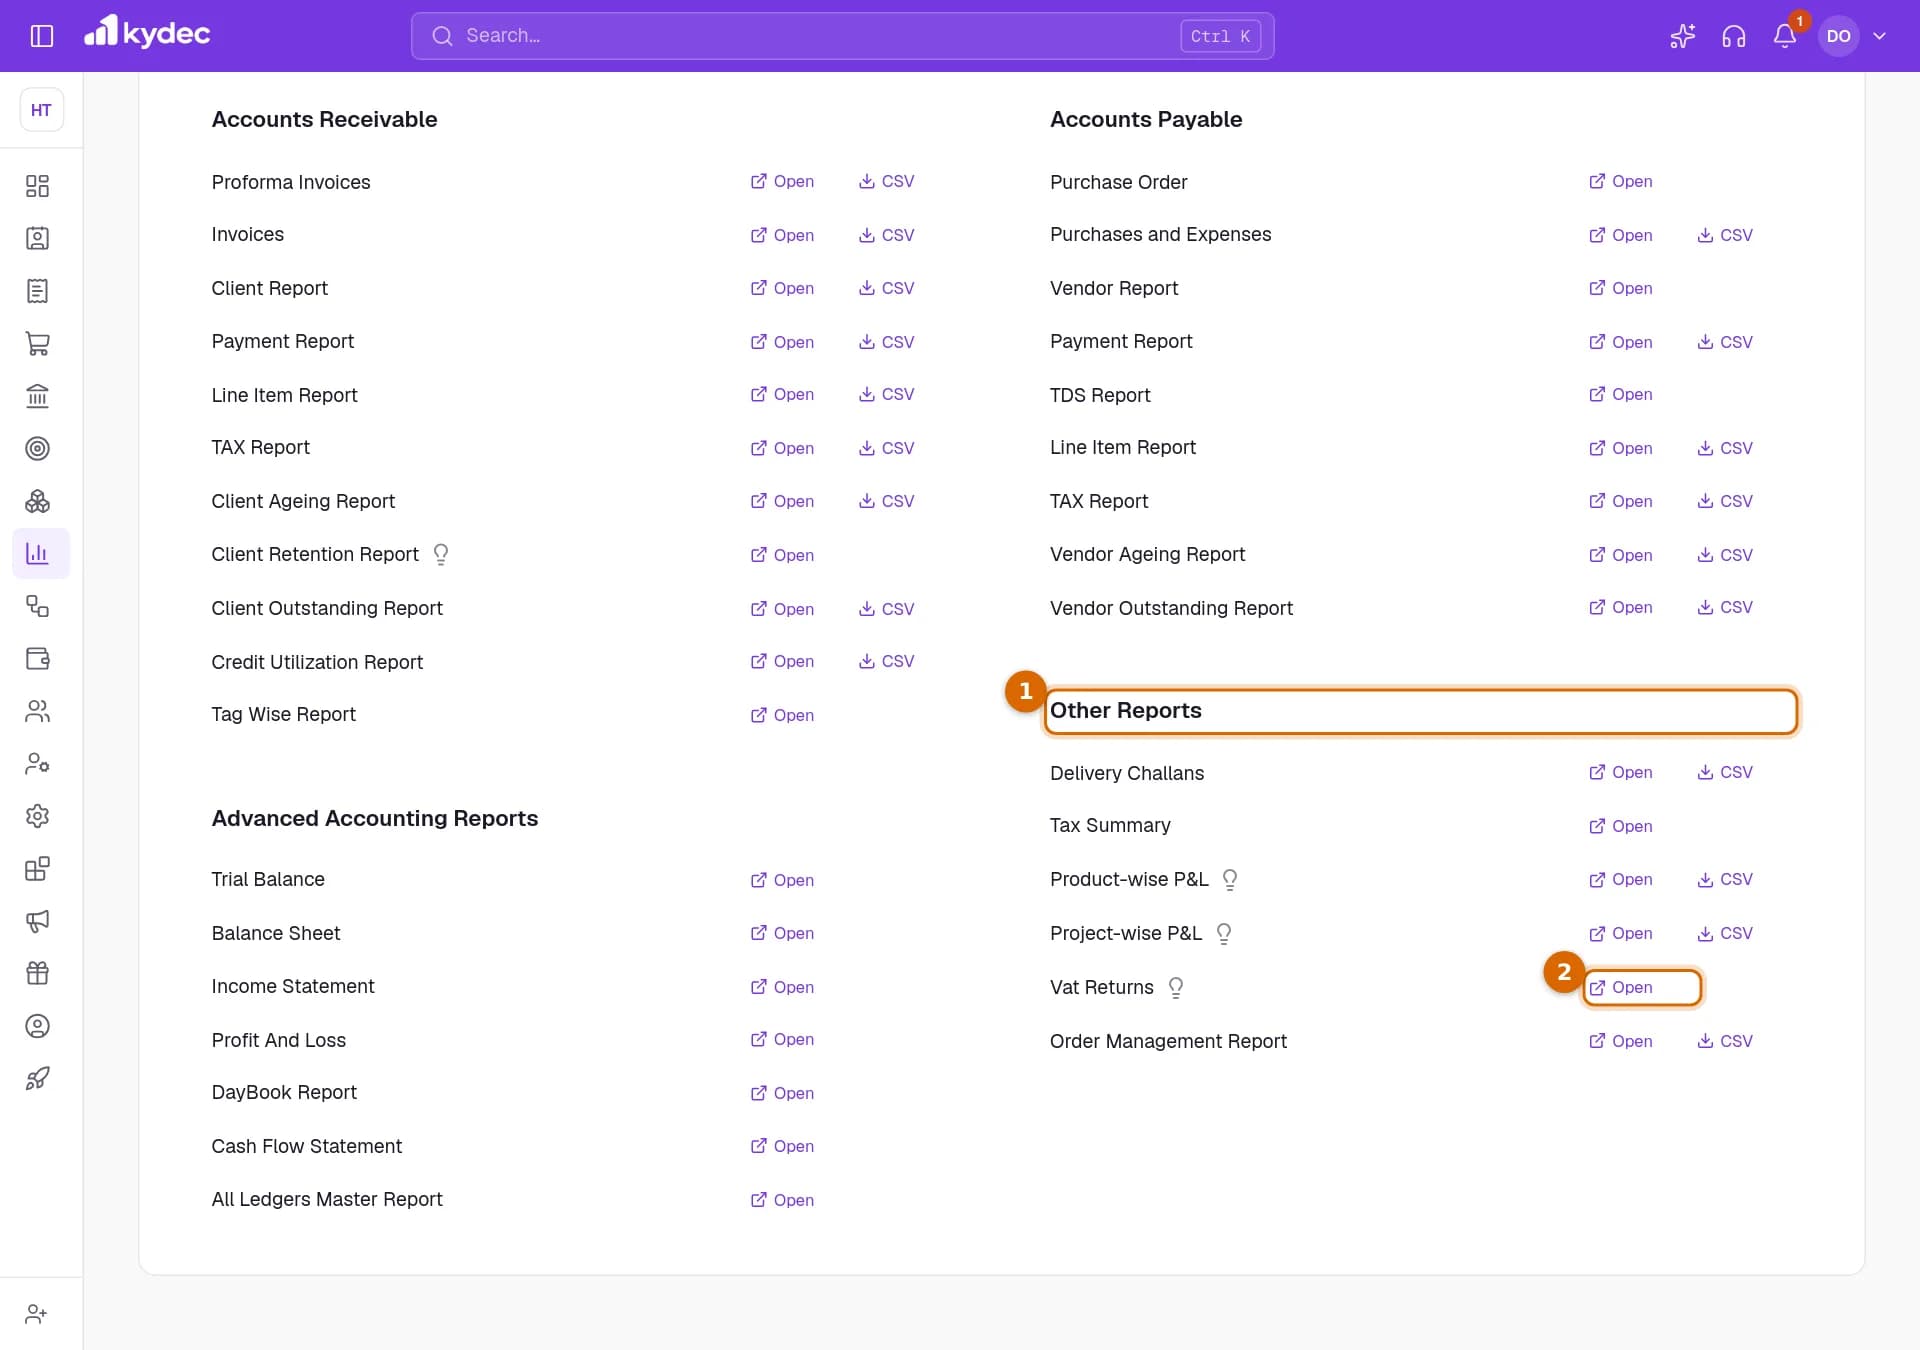Open the Proforma Invoices report
The image size is (1920, 1350).
pos(782,181)
